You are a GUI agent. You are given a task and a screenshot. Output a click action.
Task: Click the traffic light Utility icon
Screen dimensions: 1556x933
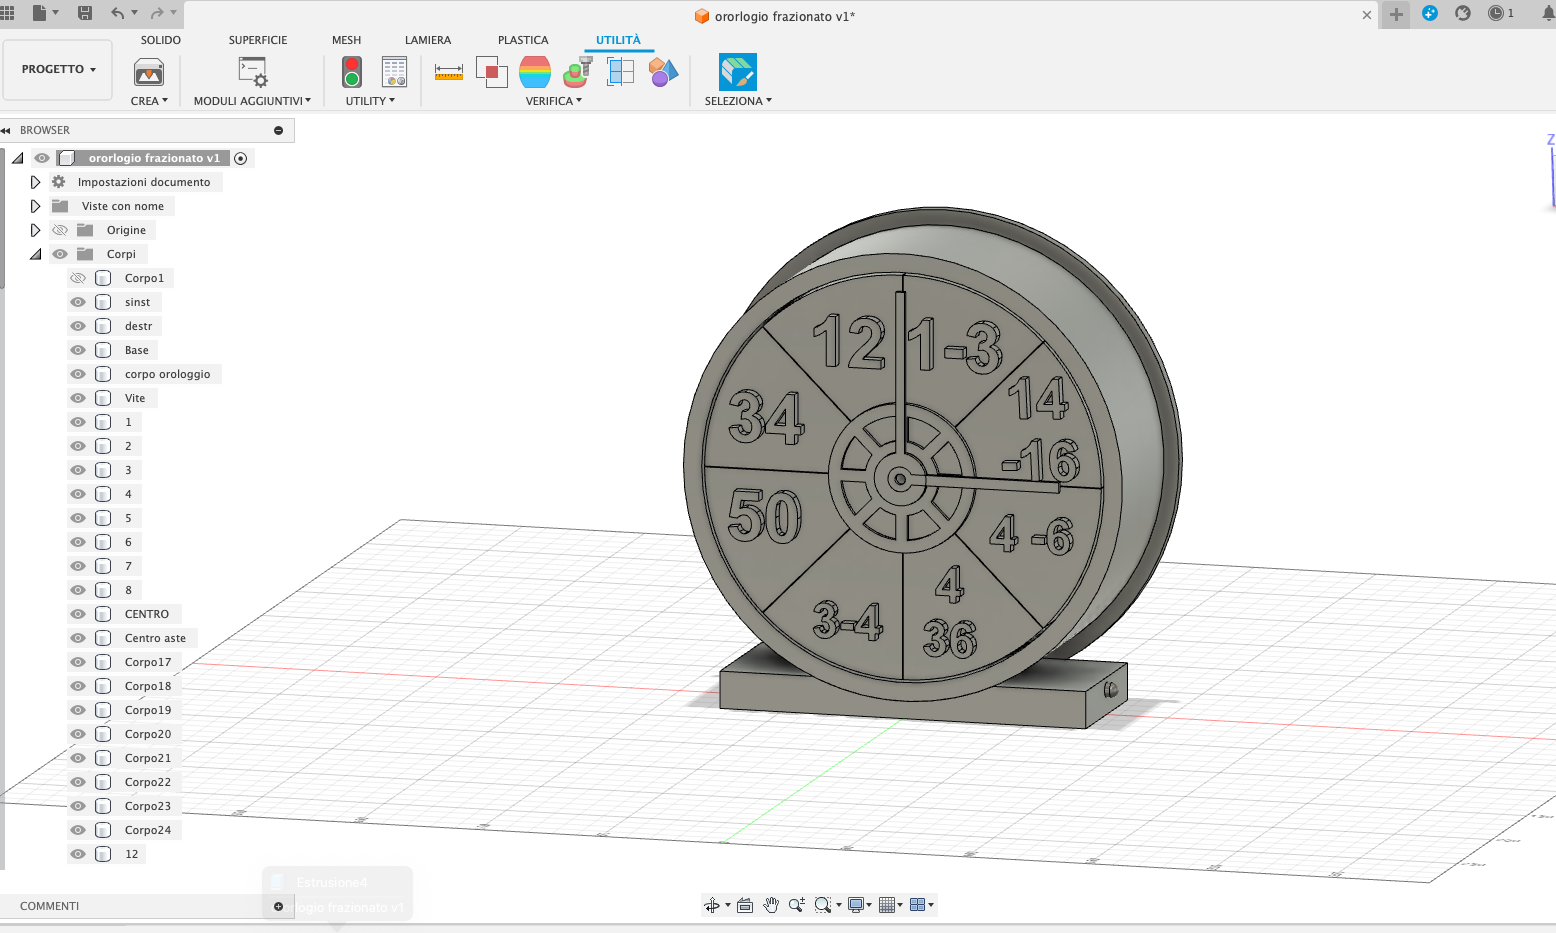pos(352,72)
